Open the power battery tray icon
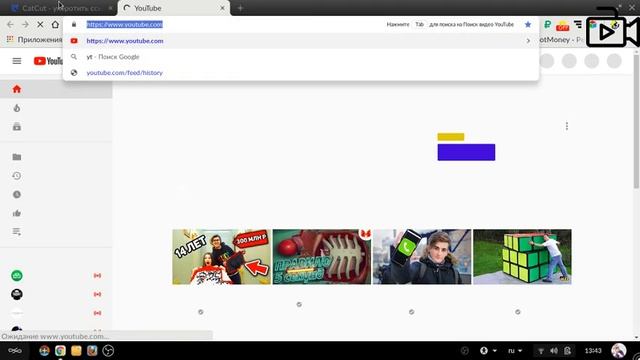Screen dimensions: 640x360 tap(567, 351)
